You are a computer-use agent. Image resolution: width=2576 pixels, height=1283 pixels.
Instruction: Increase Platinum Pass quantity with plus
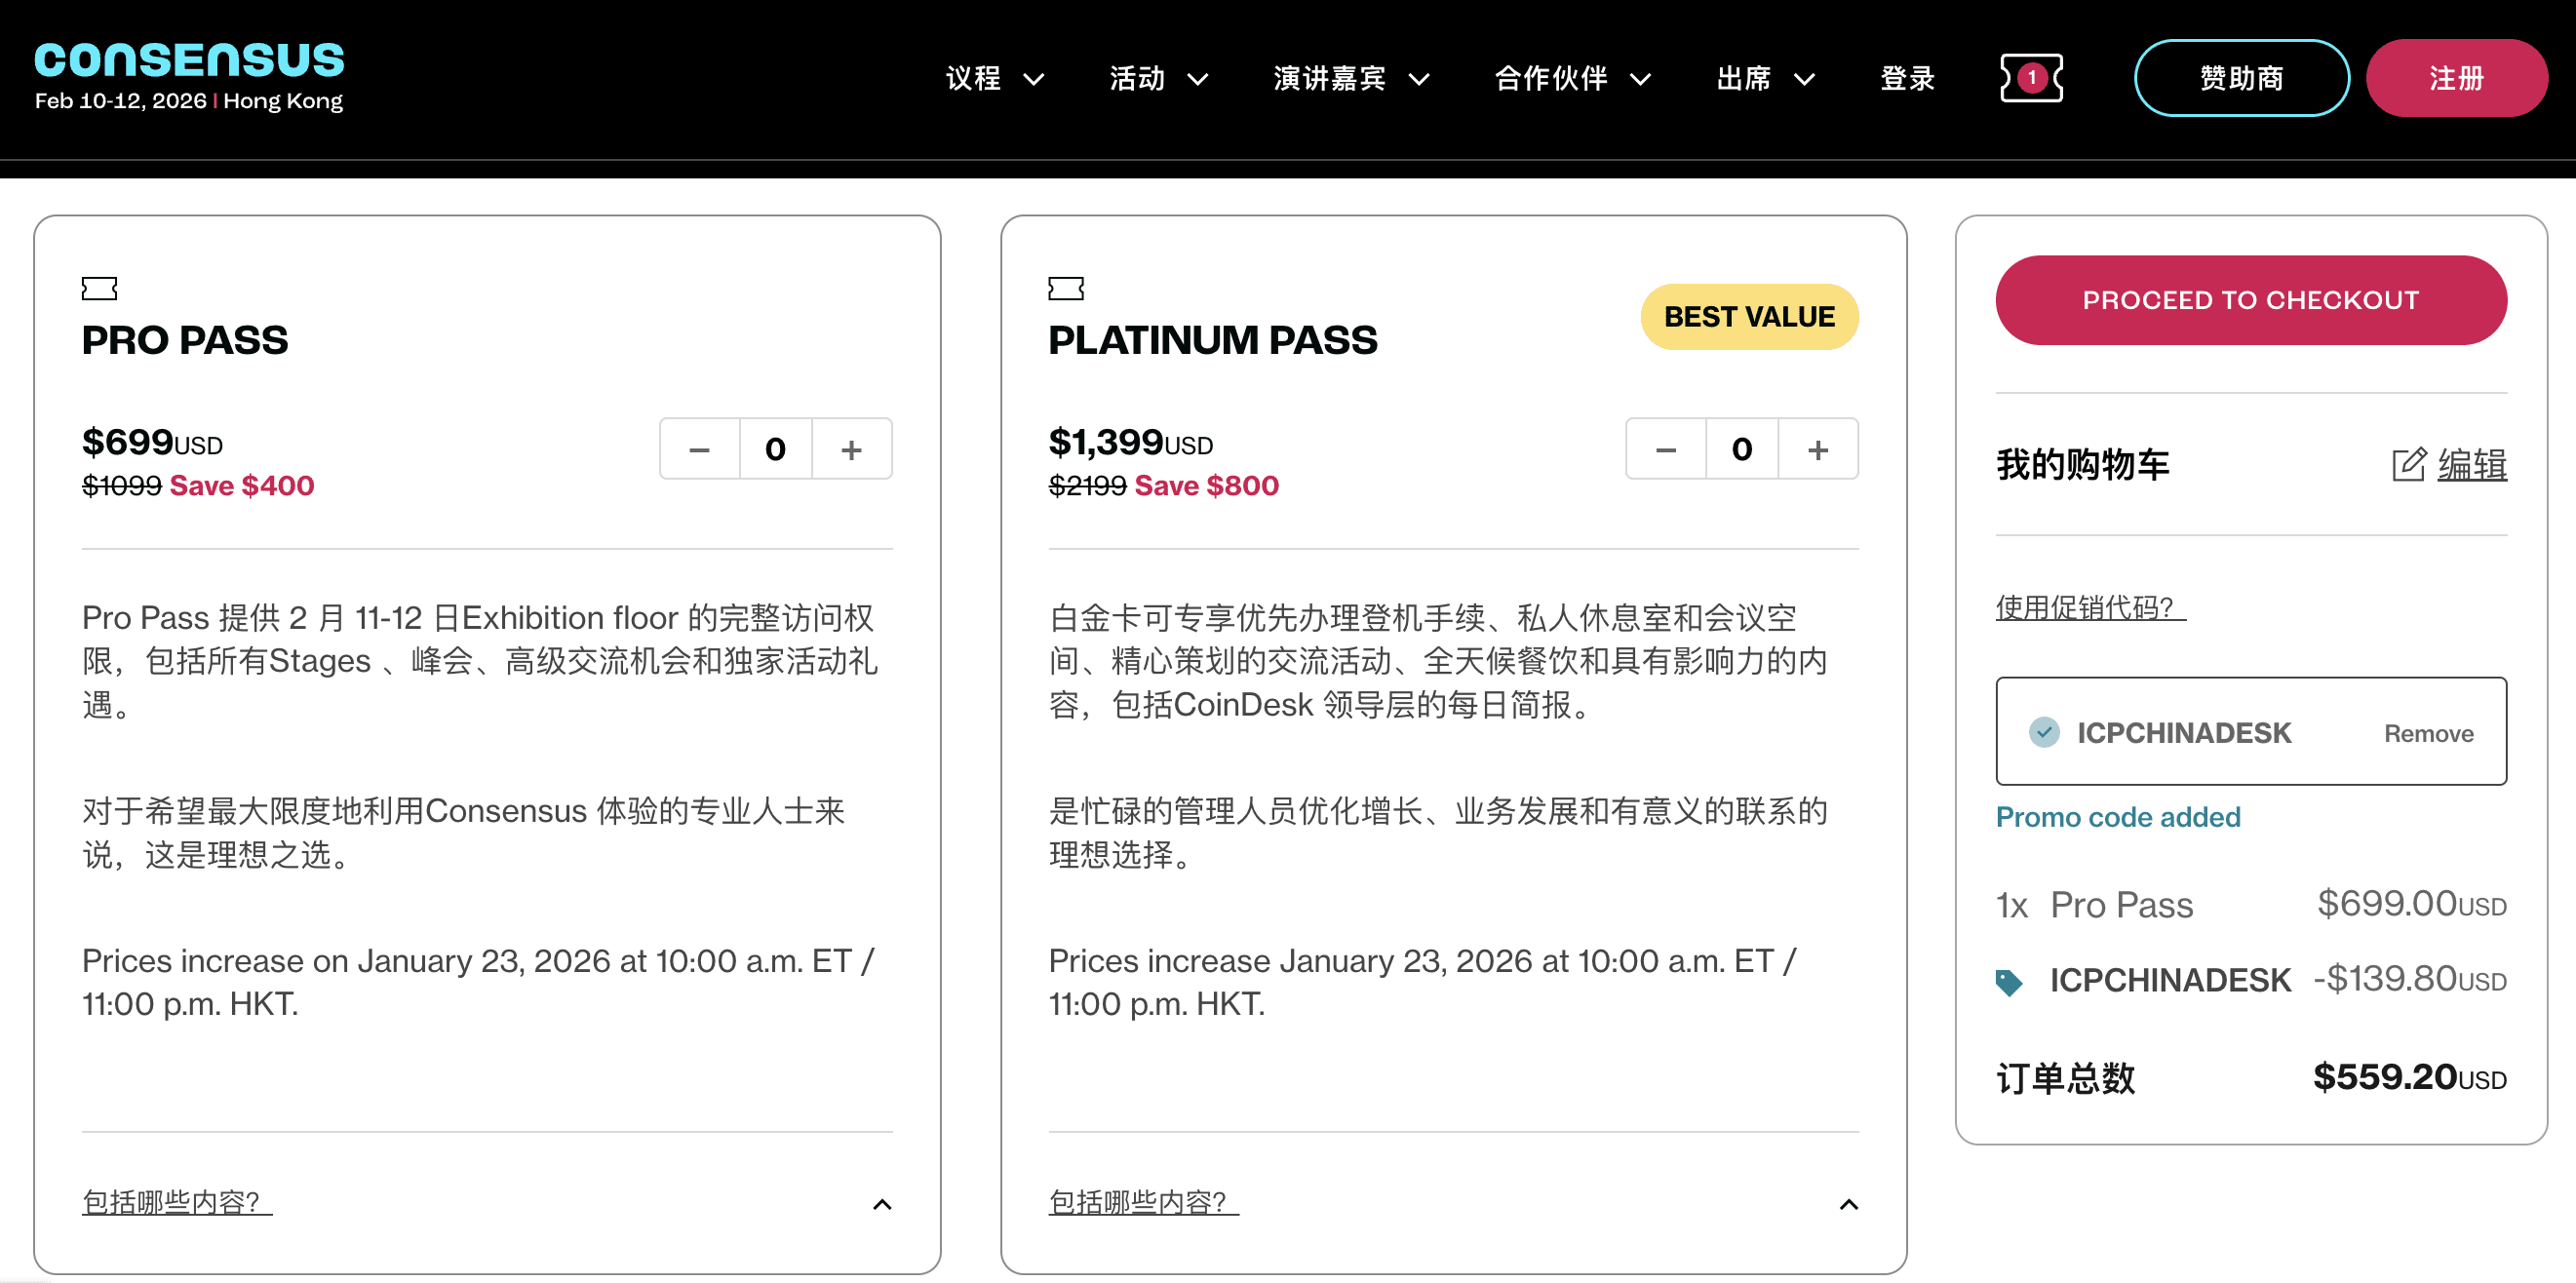click(1818, 450)
